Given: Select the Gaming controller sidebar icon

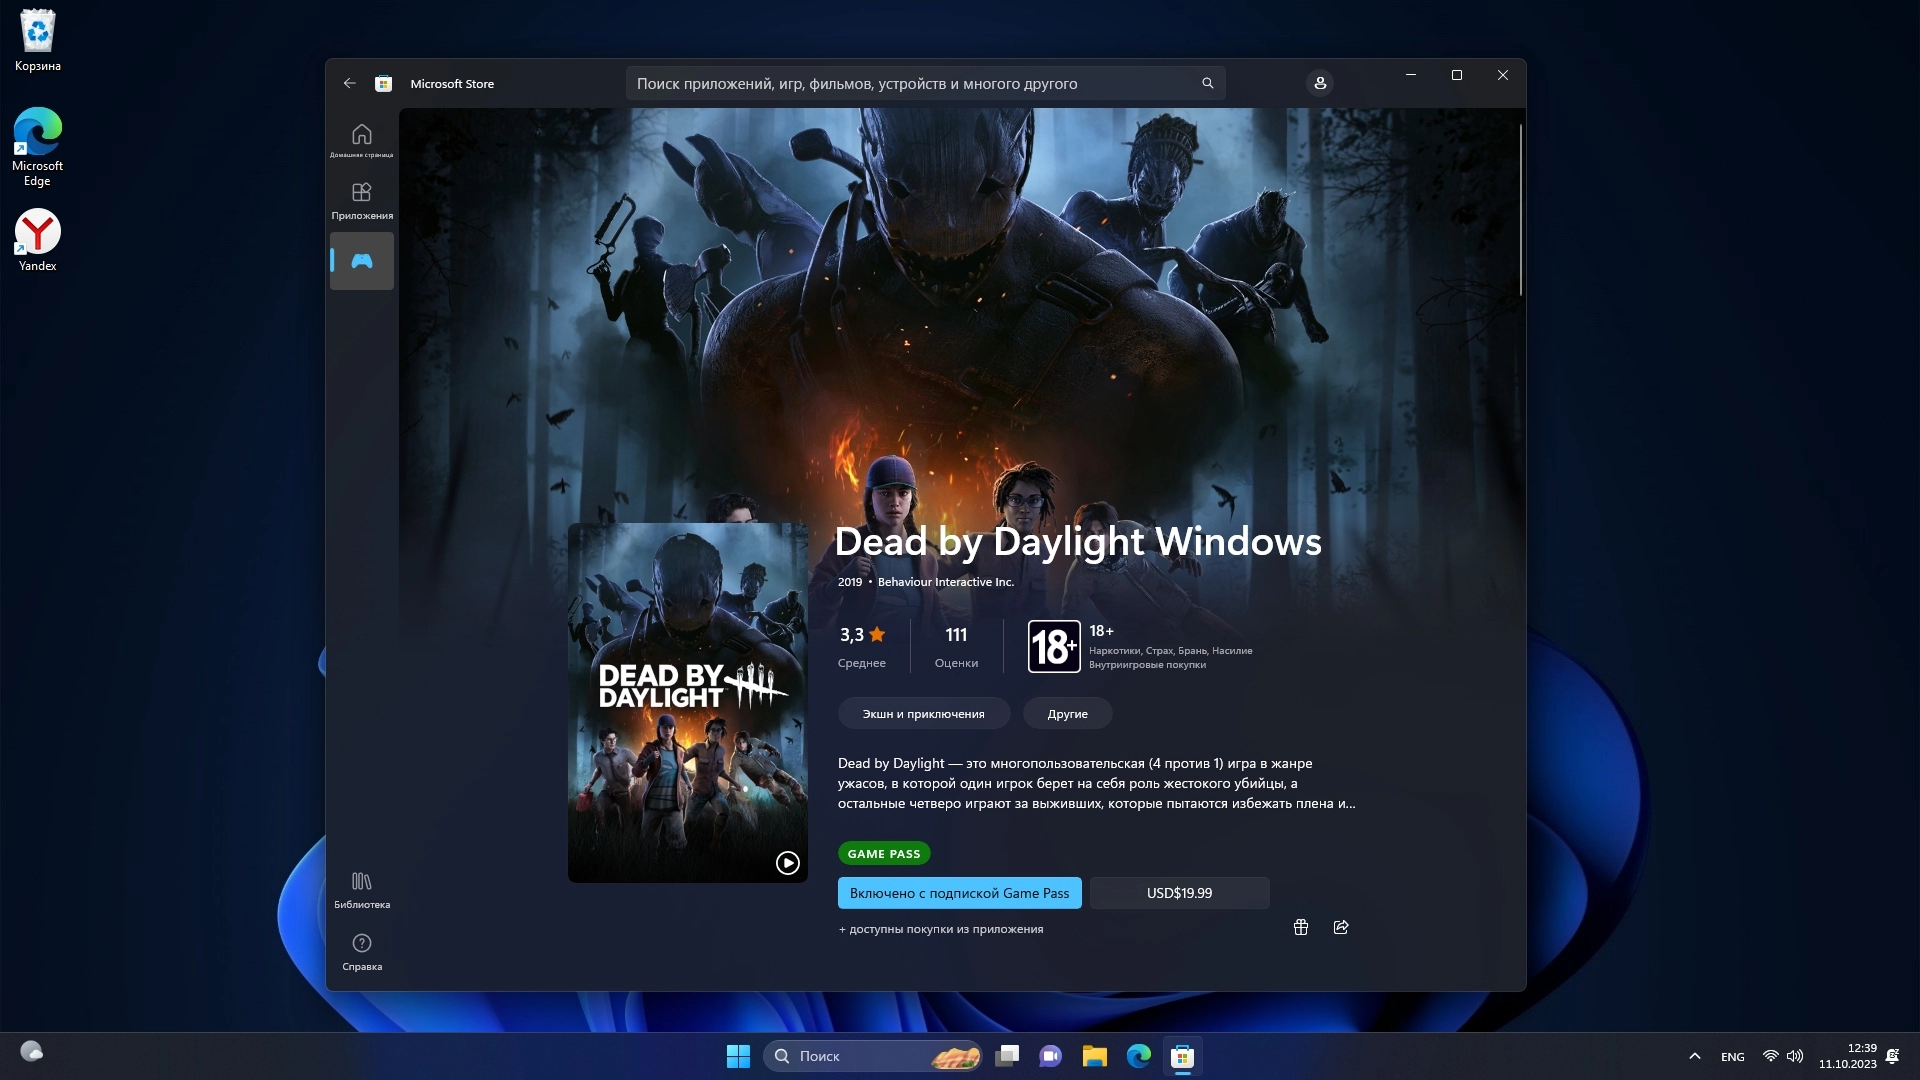Looking at the screenshot, I should (x=362, y=261).
